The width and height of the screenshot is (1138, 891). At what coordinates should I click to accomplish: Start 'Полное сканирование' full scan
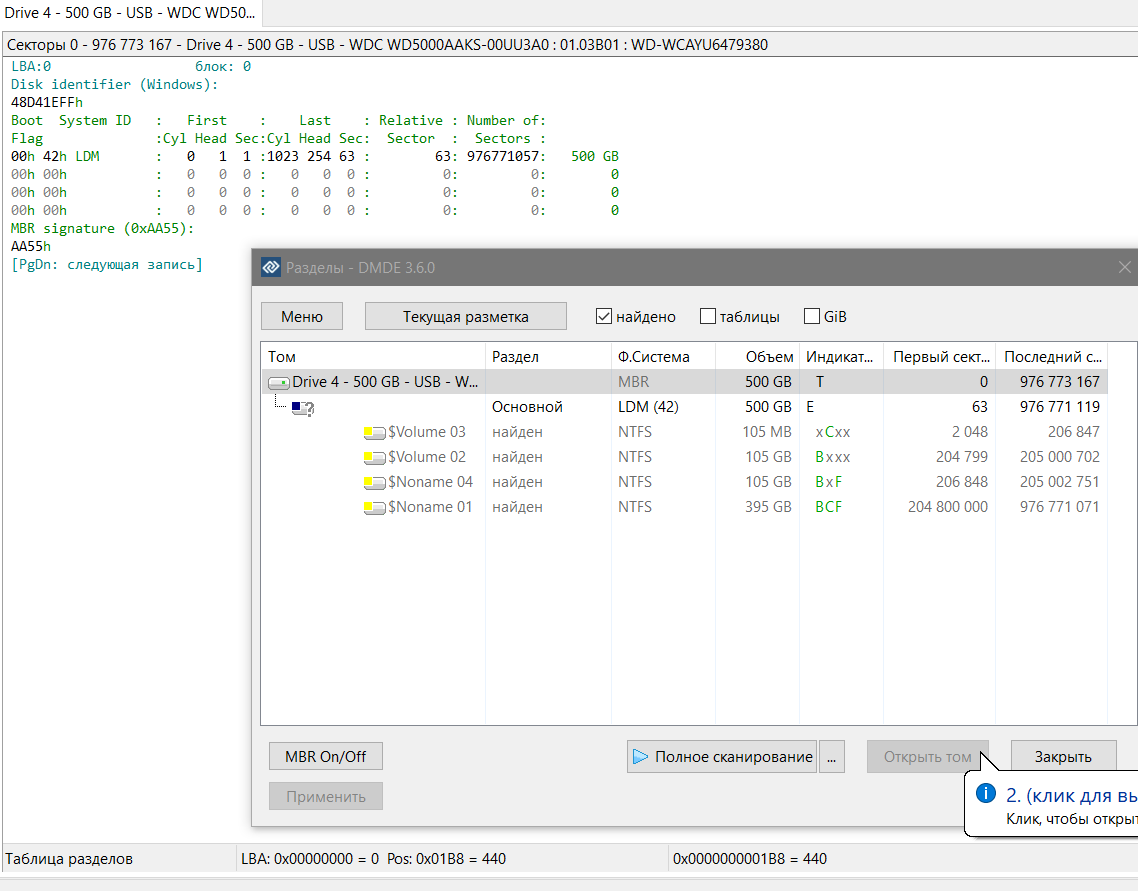click(x=722, y=757)
